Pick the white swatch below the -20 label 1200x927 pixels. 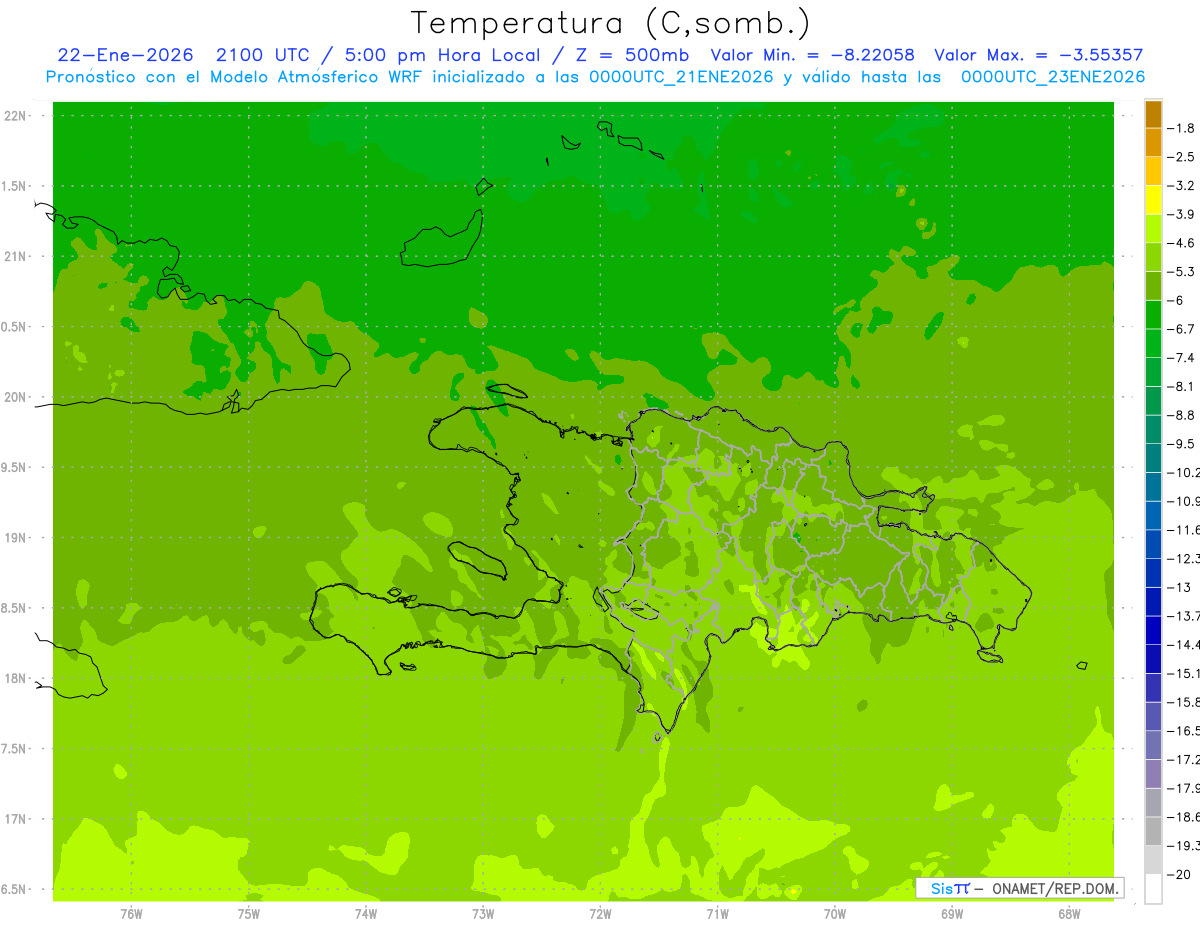click(x=1153, y=888)
